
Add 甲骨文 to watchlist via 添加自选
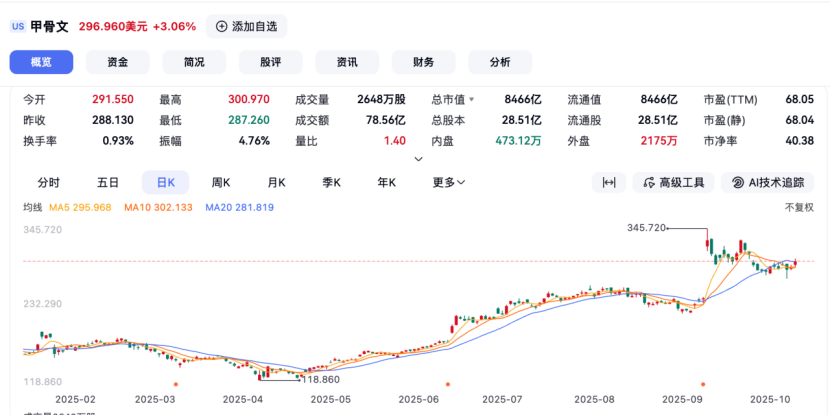click(246, 27)
